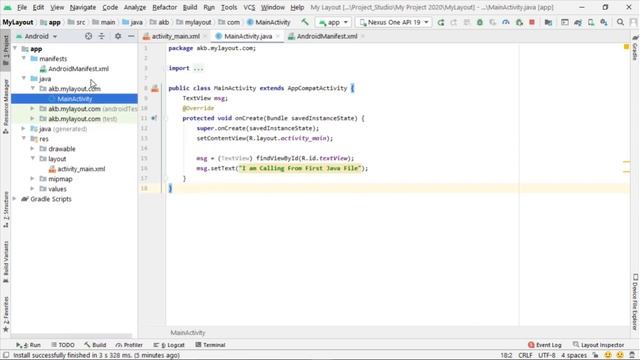Toggle the read-only lock icon in status bar

coord(596,355)
